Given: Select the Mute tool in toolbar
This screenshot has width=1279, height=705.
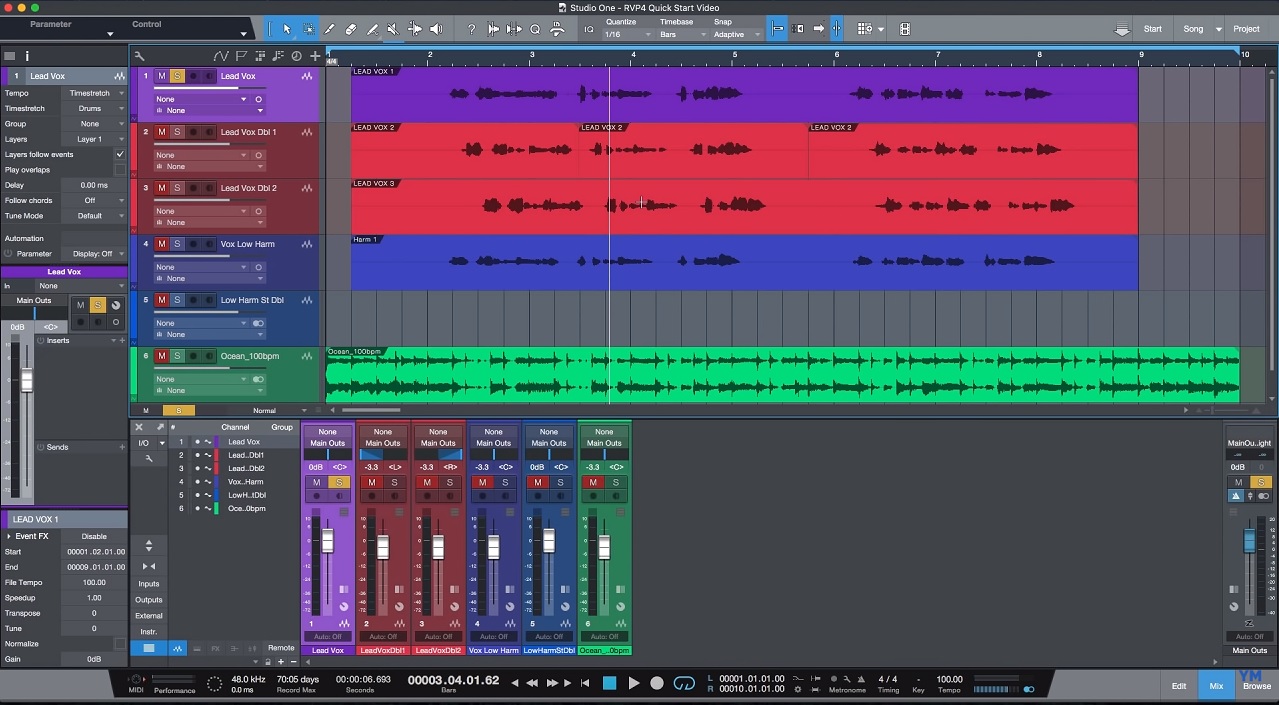Looking at the screenshot, I should point(394,29).
